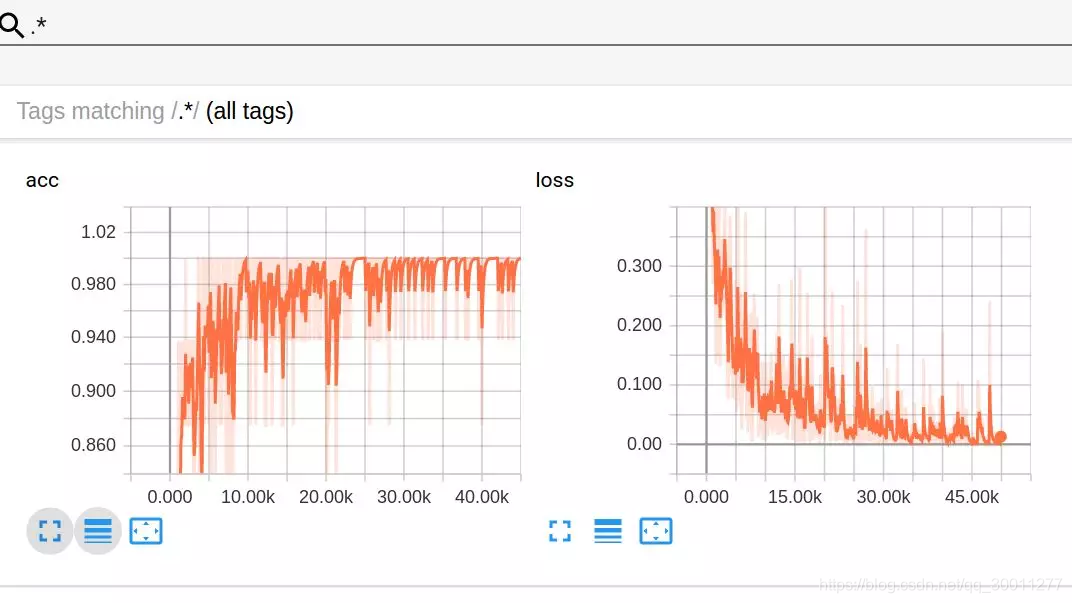Expand the acc chart to full size
1072x603 pixels.
coord(50,531)
